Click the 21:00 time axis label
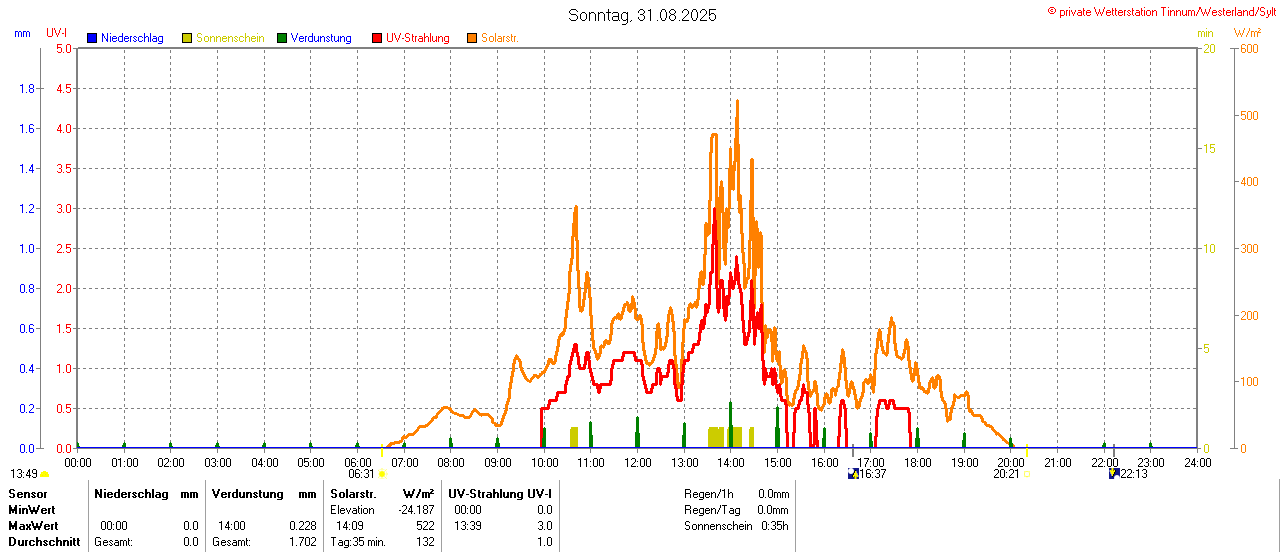The height and width of the screenshot is (552, 1280). tap(1058, 462)
